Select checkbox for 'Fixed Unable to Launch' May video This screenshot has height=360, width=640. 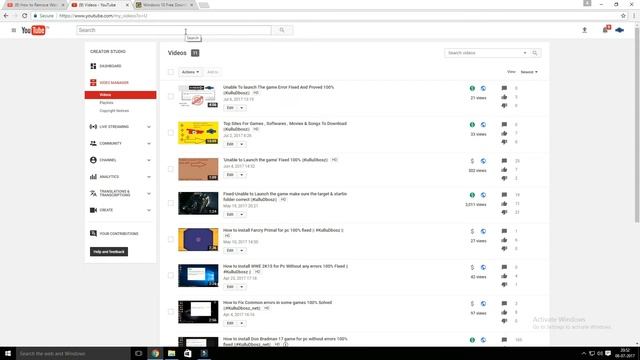171,203
